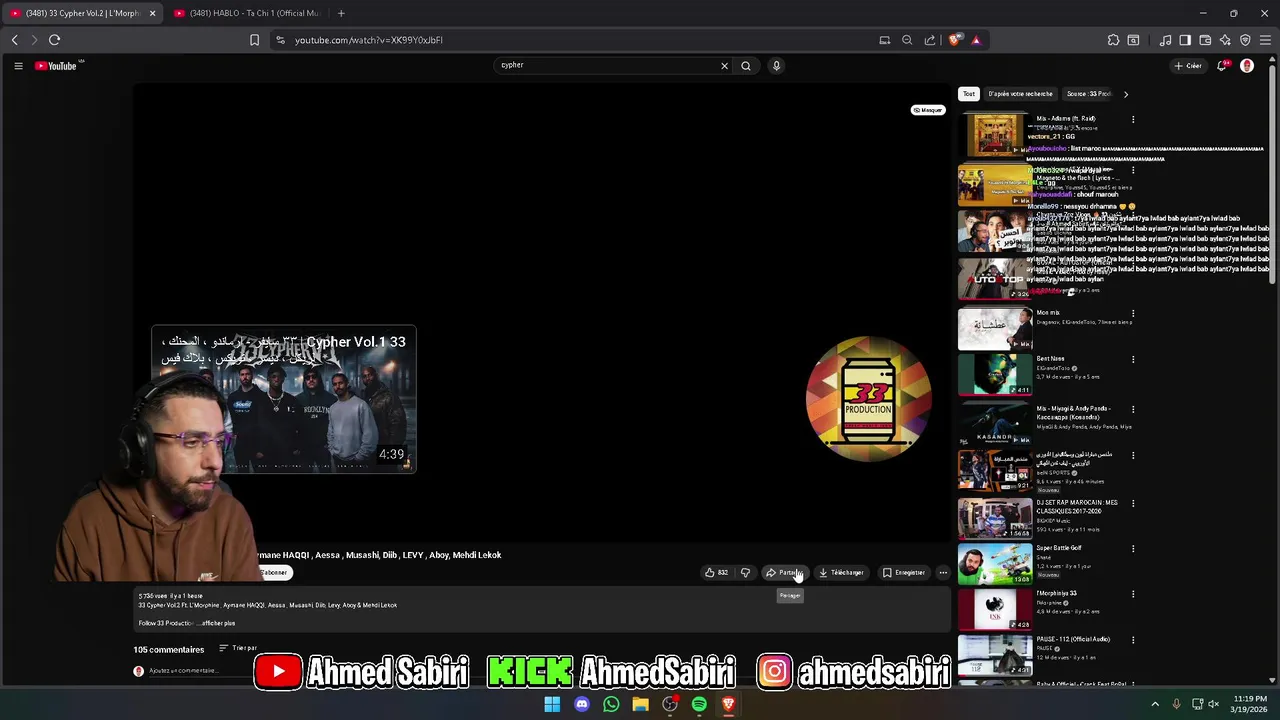Dislike the video with thumbs down
Image resolution: width=1280 pixels, height=720 pixels.
[x=745, y=573]
